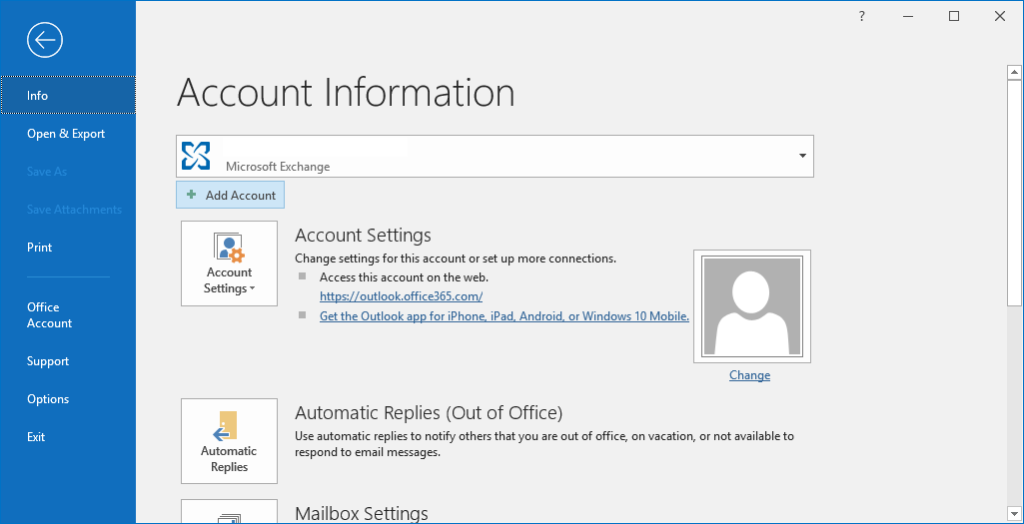Minimize the Outlook window
1024x524 pixels.
(x=908, y=17)
